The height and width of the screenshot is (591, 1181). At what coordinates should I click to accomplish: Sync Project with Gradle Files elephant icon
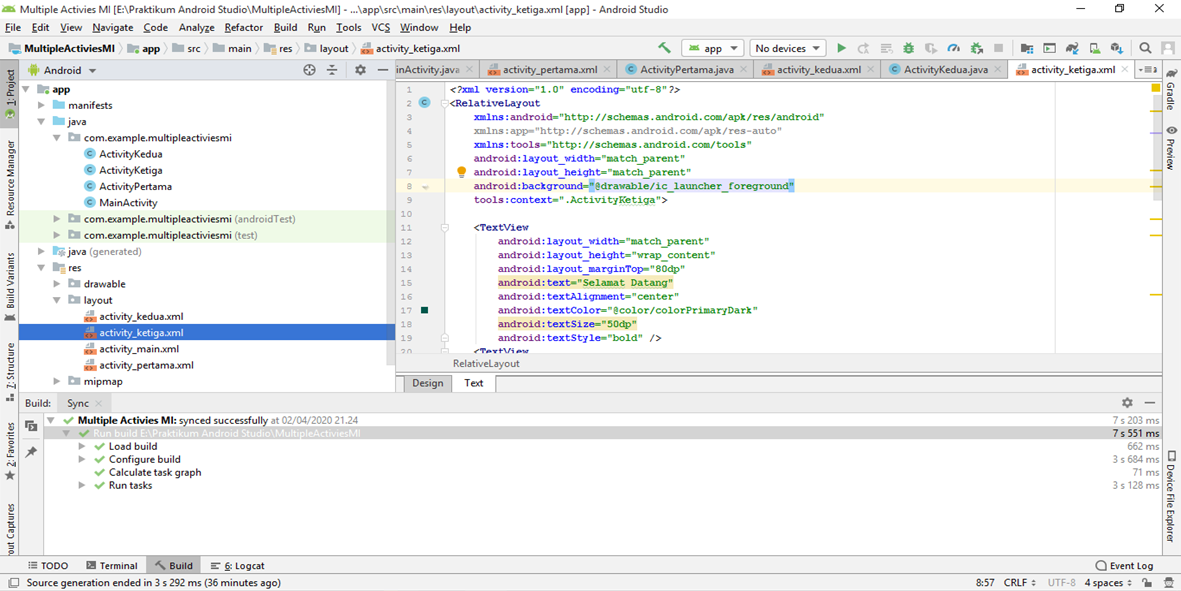coord(1072,48)
